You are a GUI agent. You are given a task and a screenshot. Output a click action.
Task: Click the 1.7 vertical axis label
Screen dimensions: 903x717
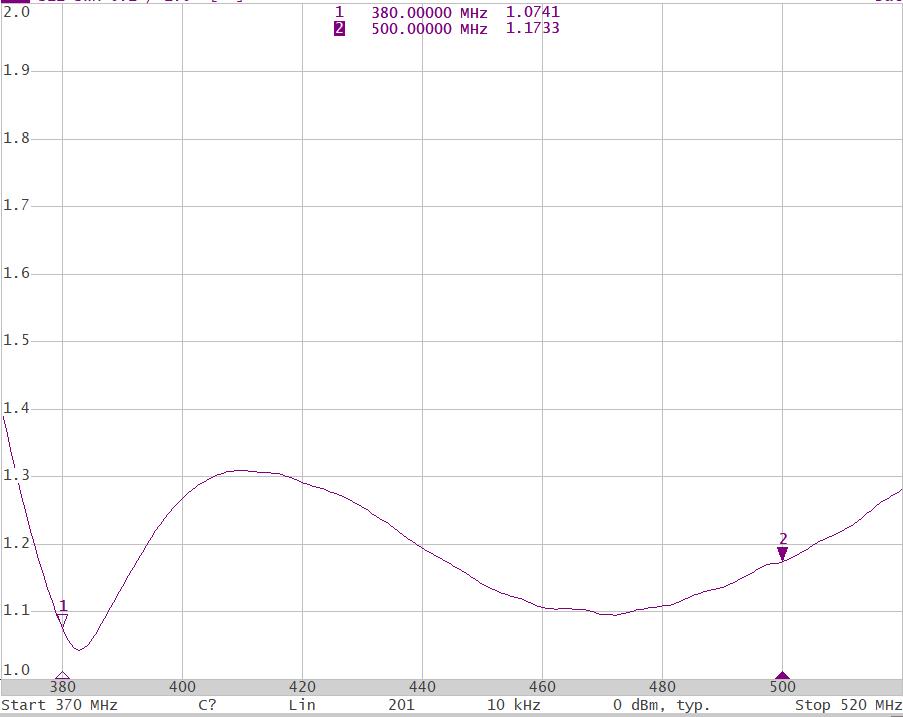tap(16, 204)
